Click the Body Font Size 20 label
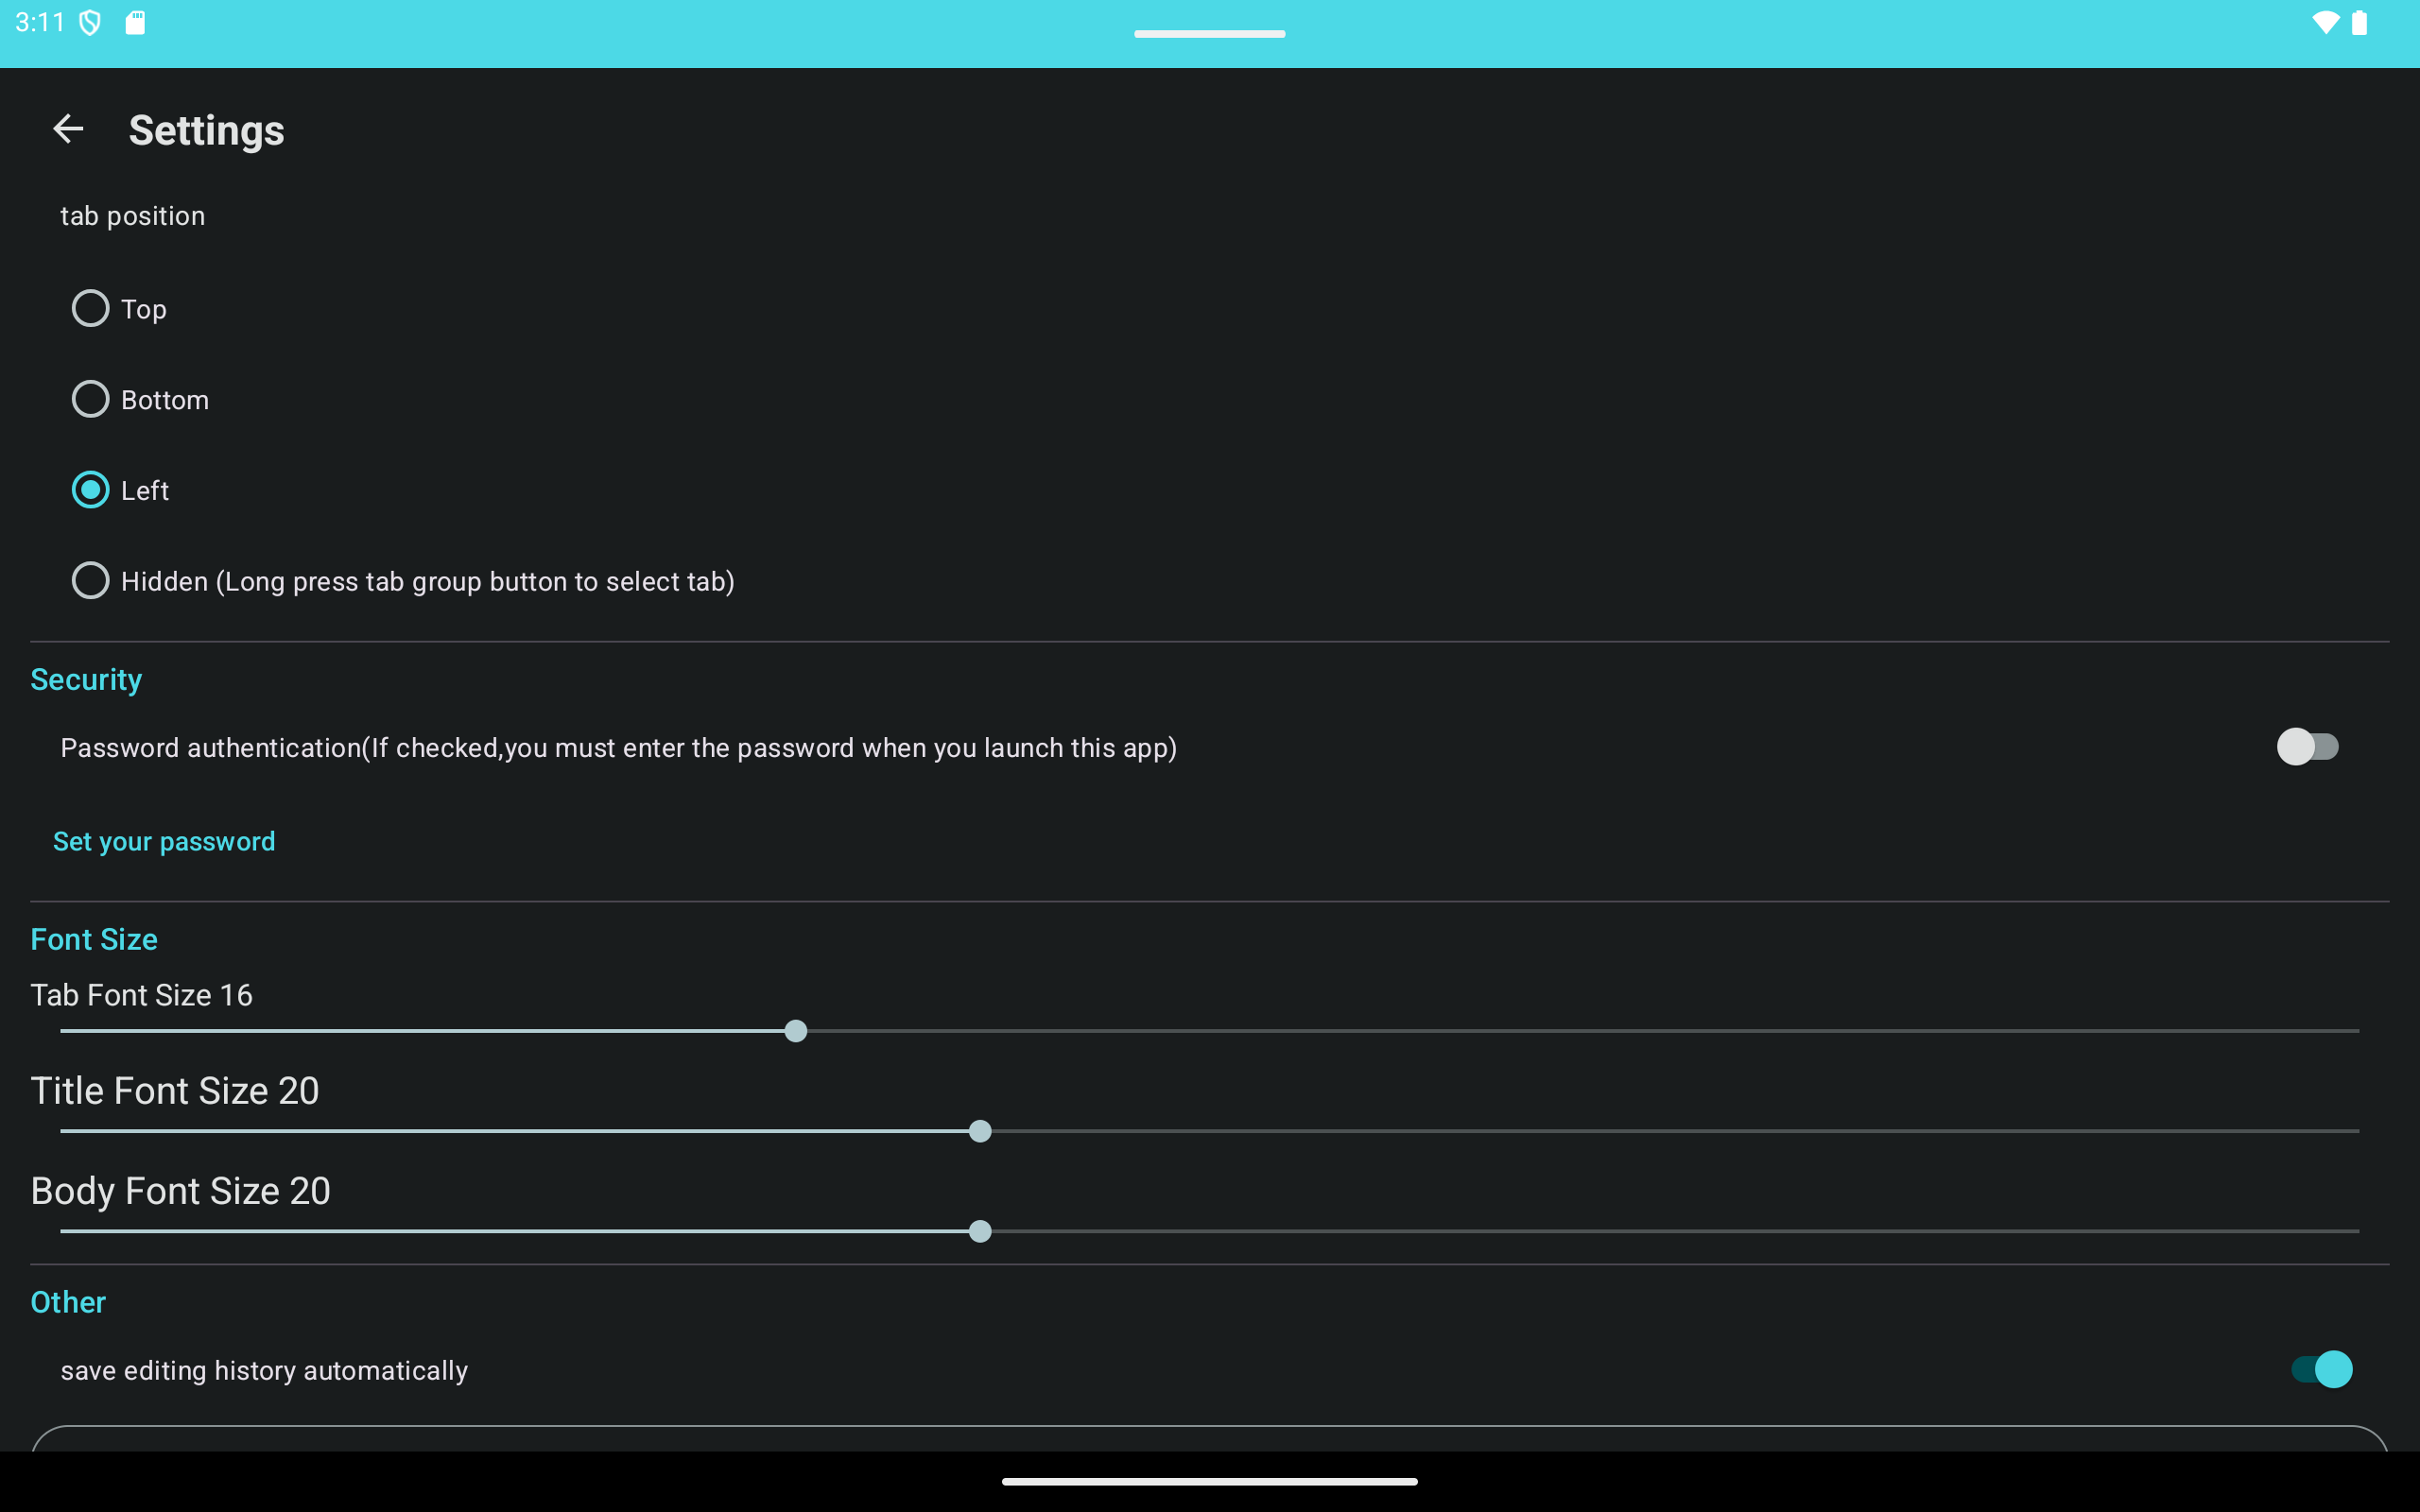This screenshot has height=1512, width=2420. (x=180, y=1191)
